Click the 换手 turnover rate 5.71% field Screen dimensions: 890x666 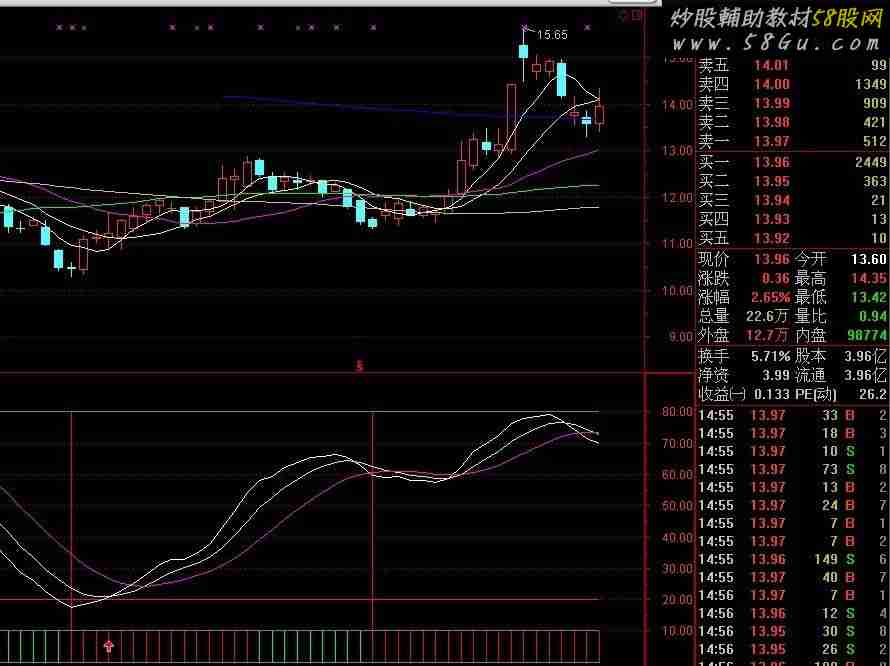click(768, 356)
